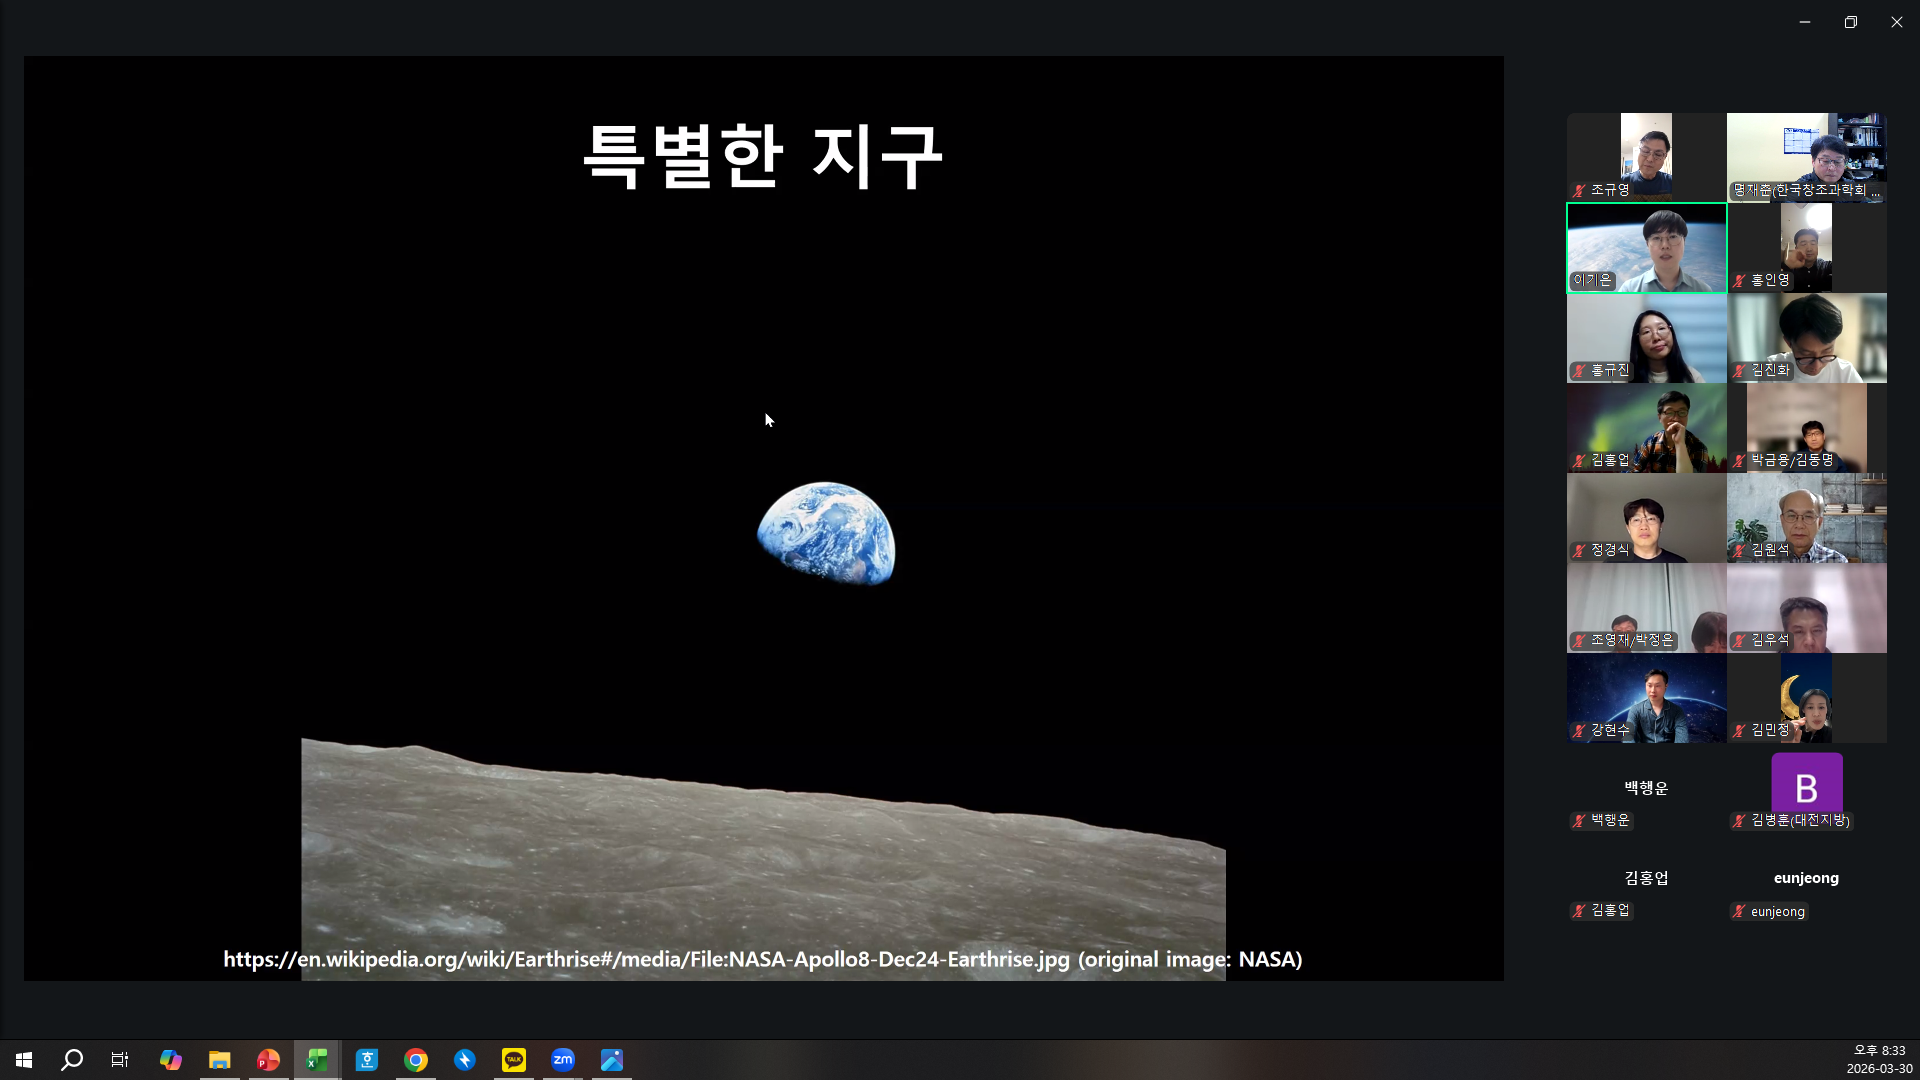Viewport: 1920px width, 1080px height.
Task: Open the Windows Start menu
Action: pos(24,1060)
